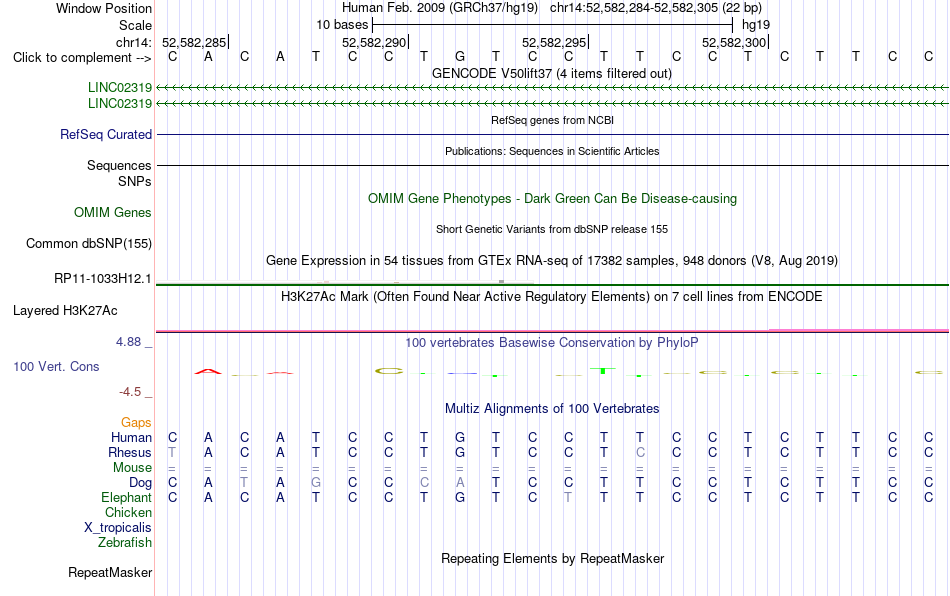Click the Sequences track label

(119, 165)
